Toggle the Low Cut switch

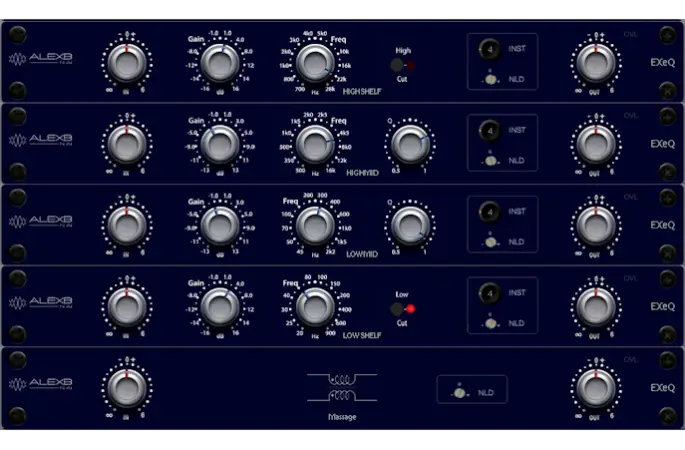coord(397,308)
